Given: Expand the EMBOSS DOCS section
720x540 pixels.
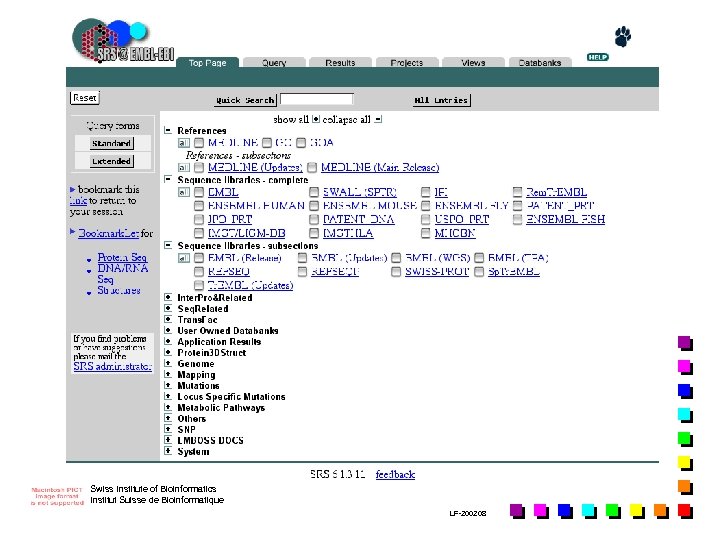Looking at the screenshot, I should tap(168, 440).
